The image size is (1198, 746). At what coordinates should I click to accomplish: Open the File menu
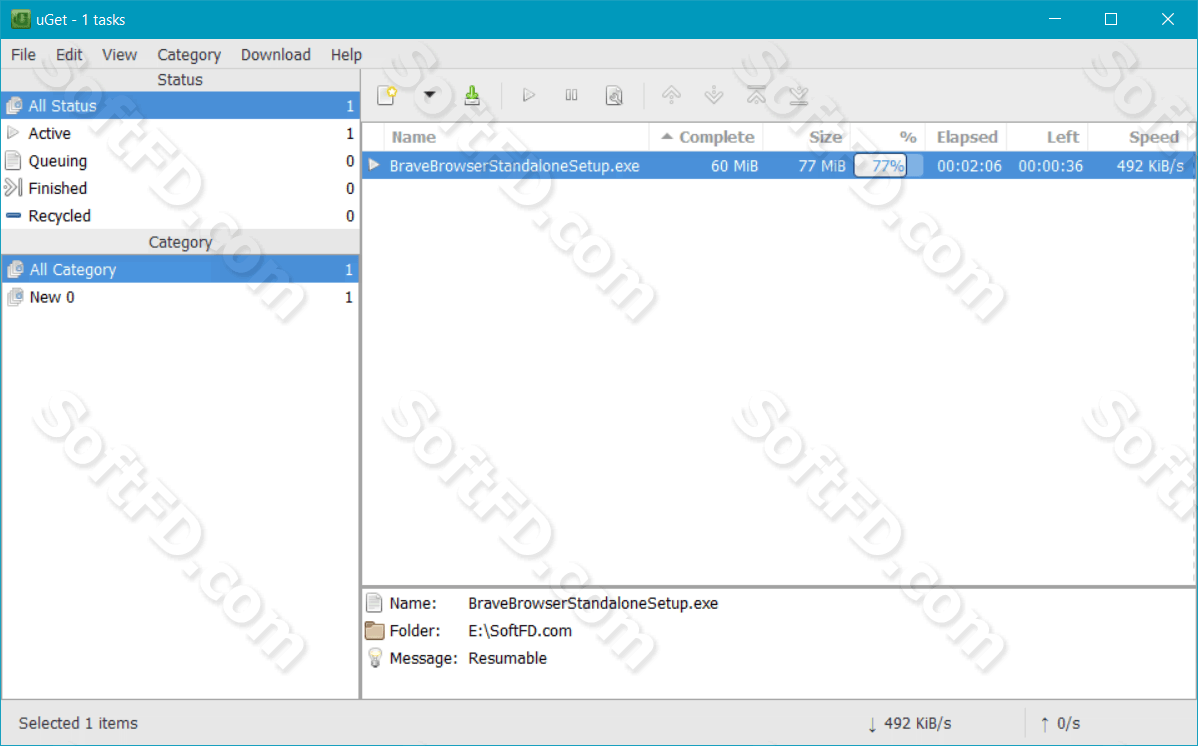click(23, 55)
